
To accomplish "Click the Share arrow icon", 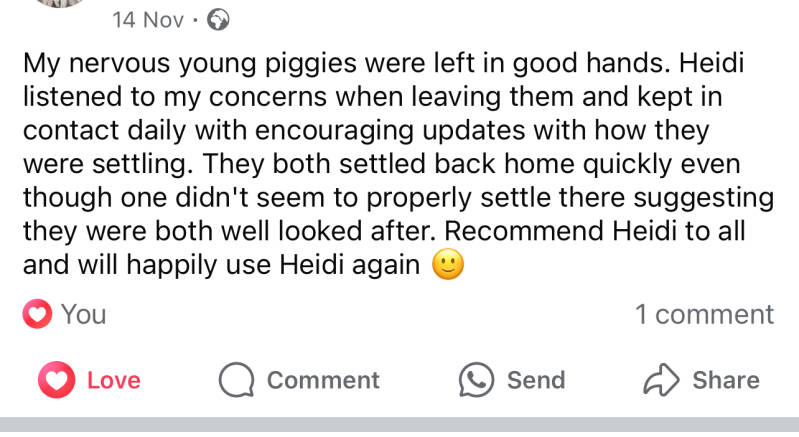I will point(661,380).
